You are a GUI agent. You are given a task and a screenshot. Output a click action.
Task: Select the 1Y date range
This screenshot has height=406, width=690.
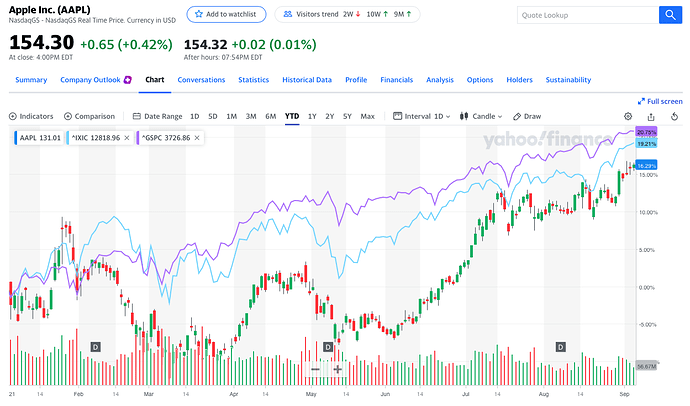coord(312,116)
